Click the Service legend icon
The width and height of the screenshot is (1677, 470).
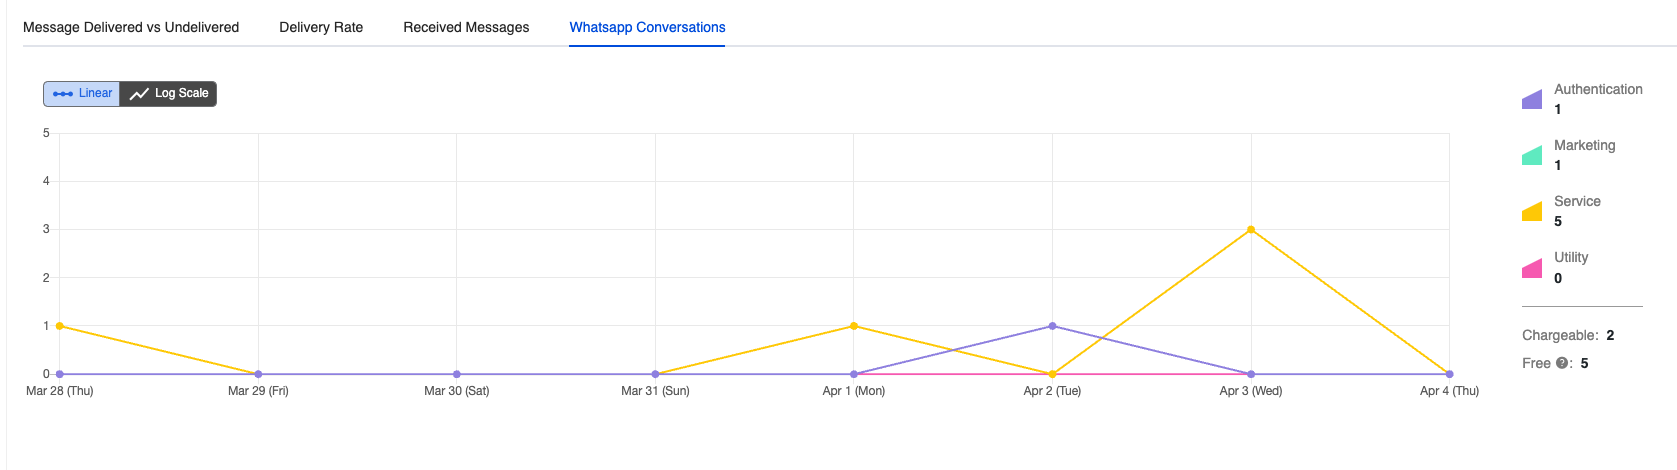click(x=1532, y=211)
